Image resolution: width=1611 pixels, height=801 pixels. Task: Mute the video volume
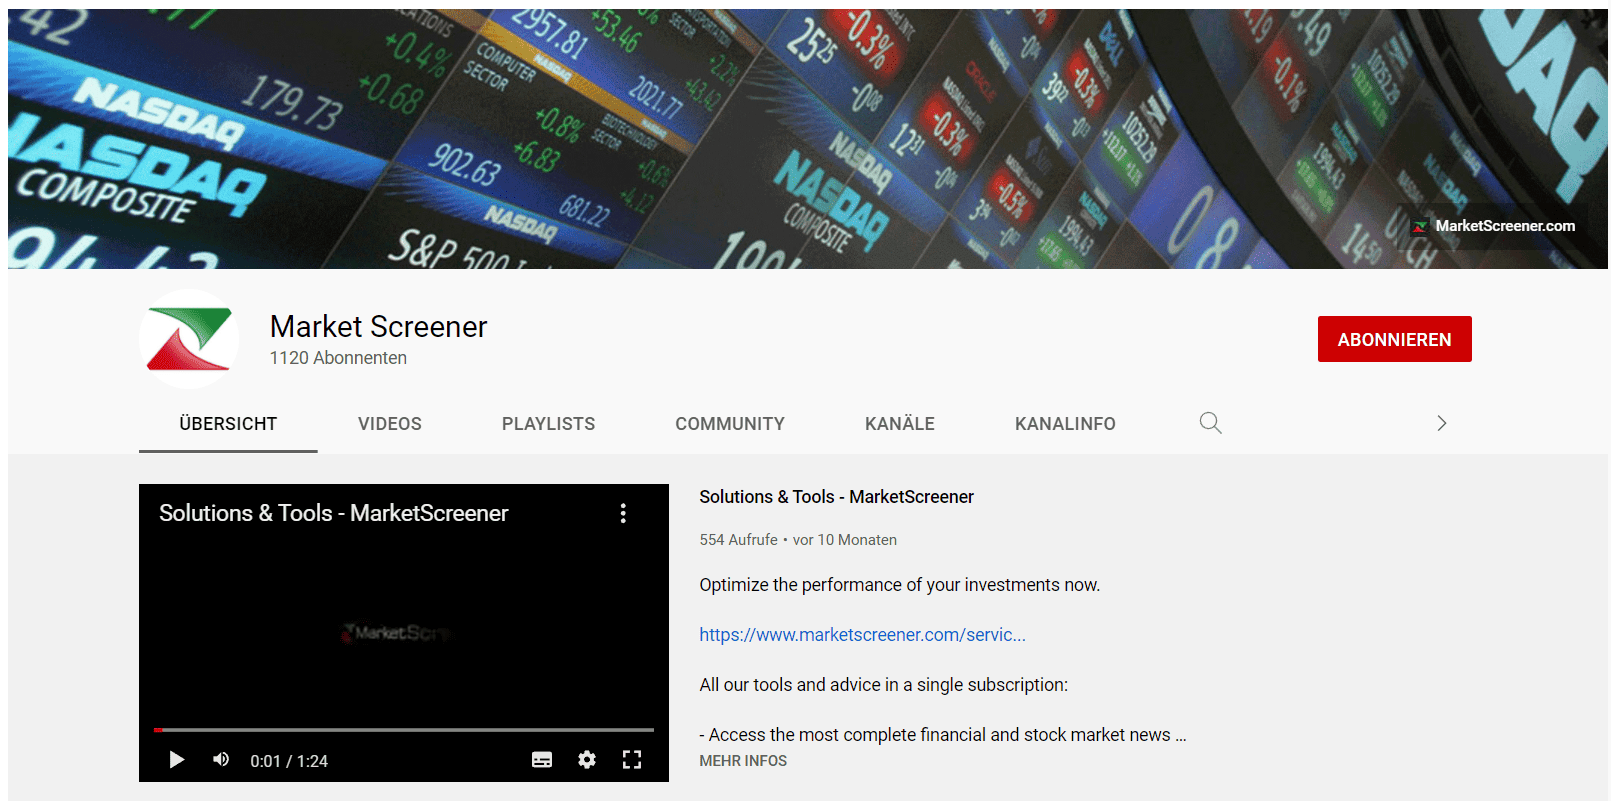(221, 760)
